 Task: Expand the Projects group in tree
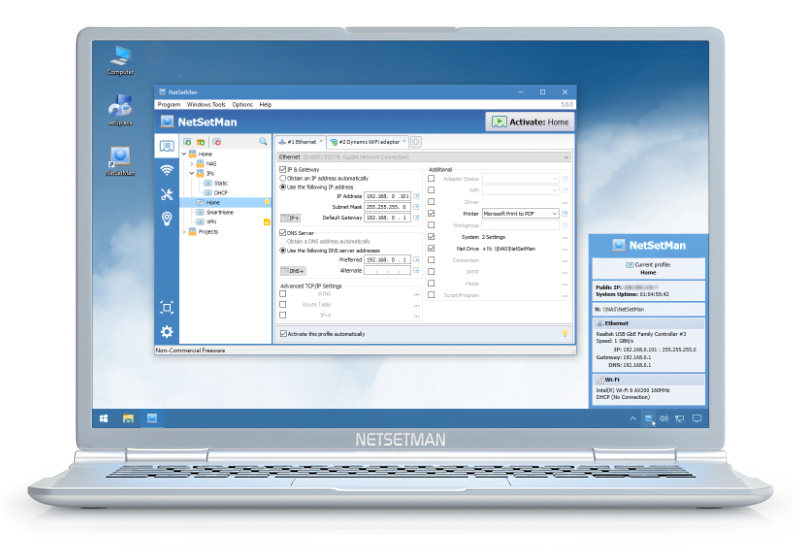coord(184,232)
